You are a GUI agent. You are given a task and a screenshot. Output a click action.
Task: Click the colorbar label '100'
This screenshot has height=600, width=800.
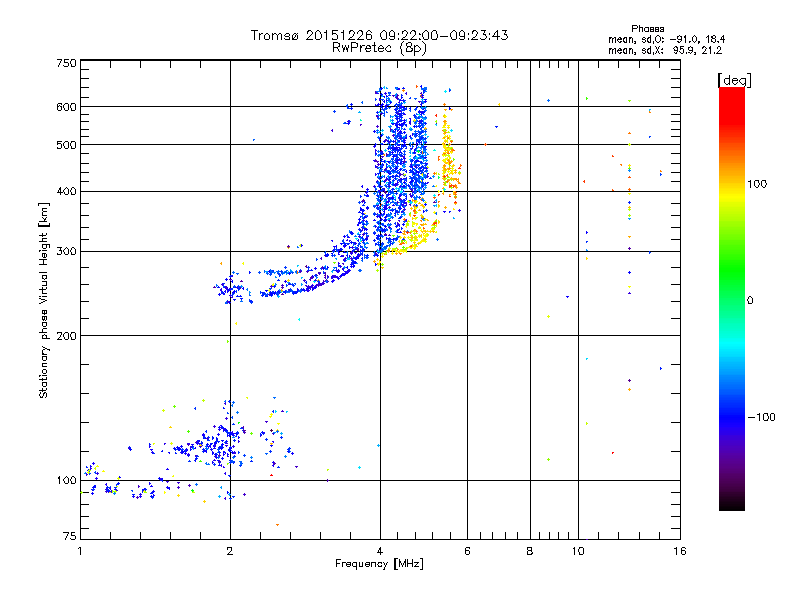click(x=757, y=184)
